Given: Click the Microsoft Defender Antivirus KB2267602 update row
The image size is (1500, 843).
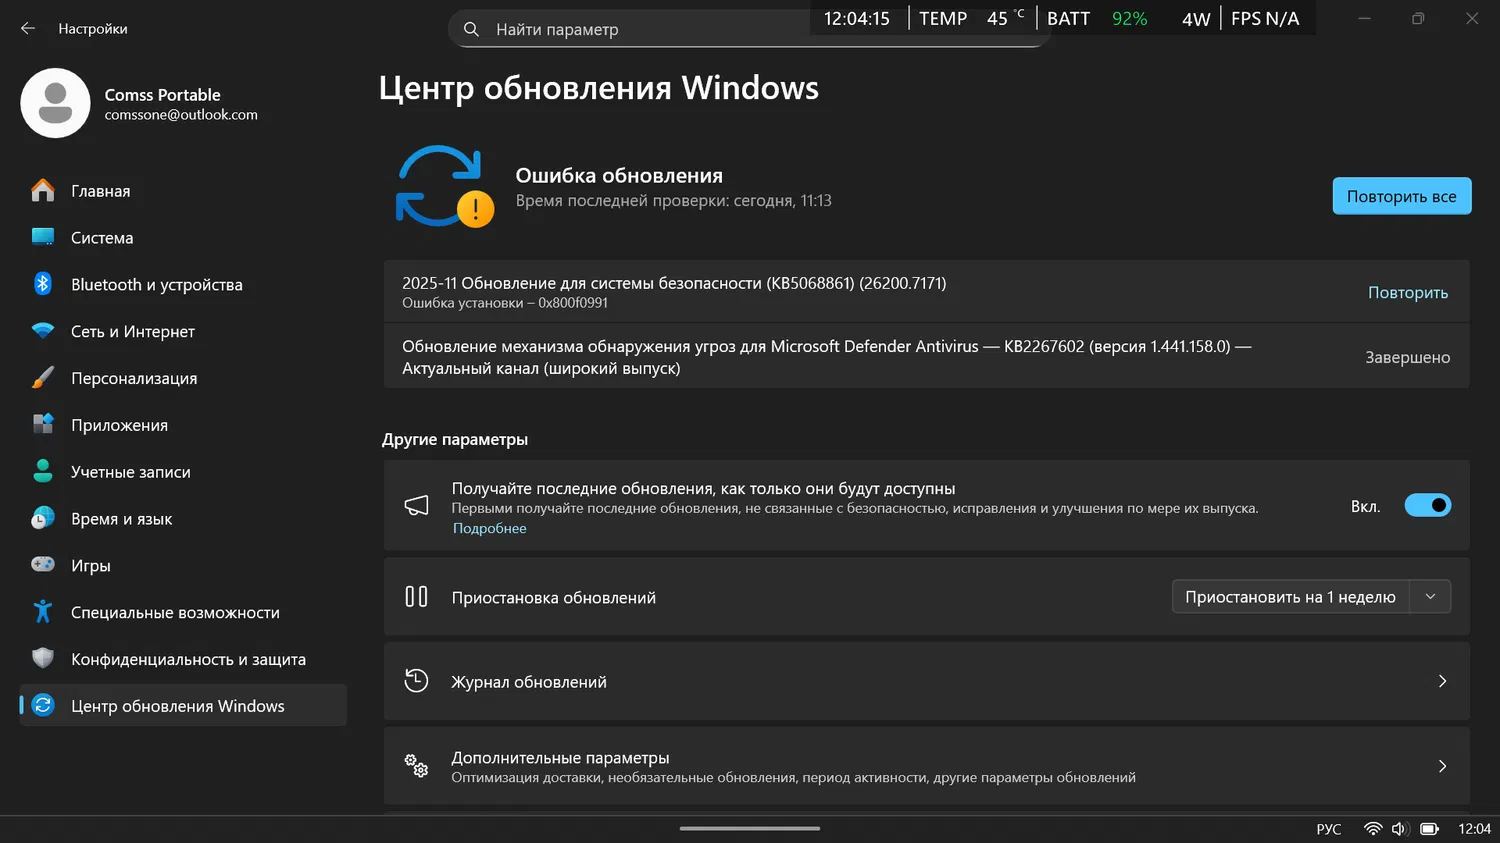Looking at the screenshot, I should point(926,357).
